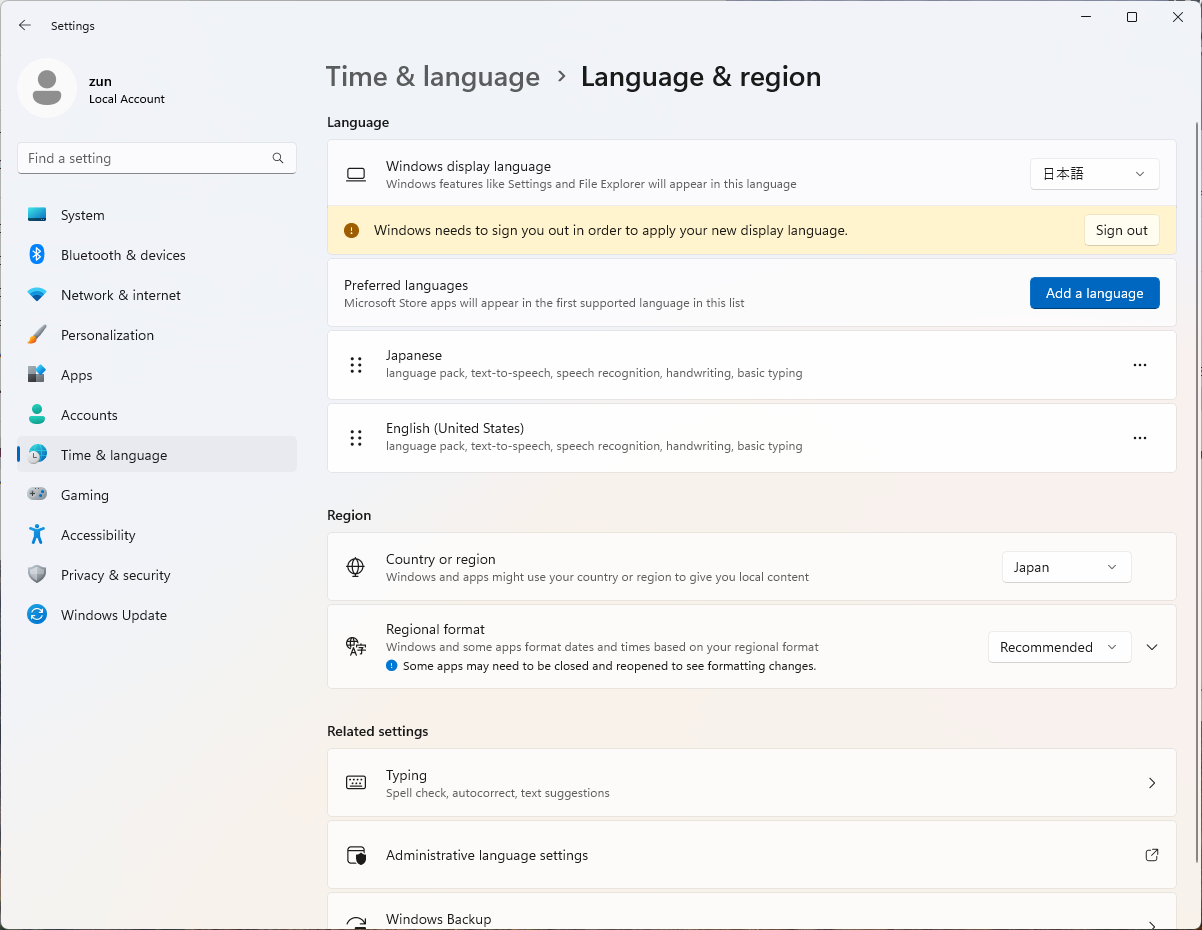Open the Windows display language dropdown
Screen dimensions: 1202x930
[x=1095, y=174]
